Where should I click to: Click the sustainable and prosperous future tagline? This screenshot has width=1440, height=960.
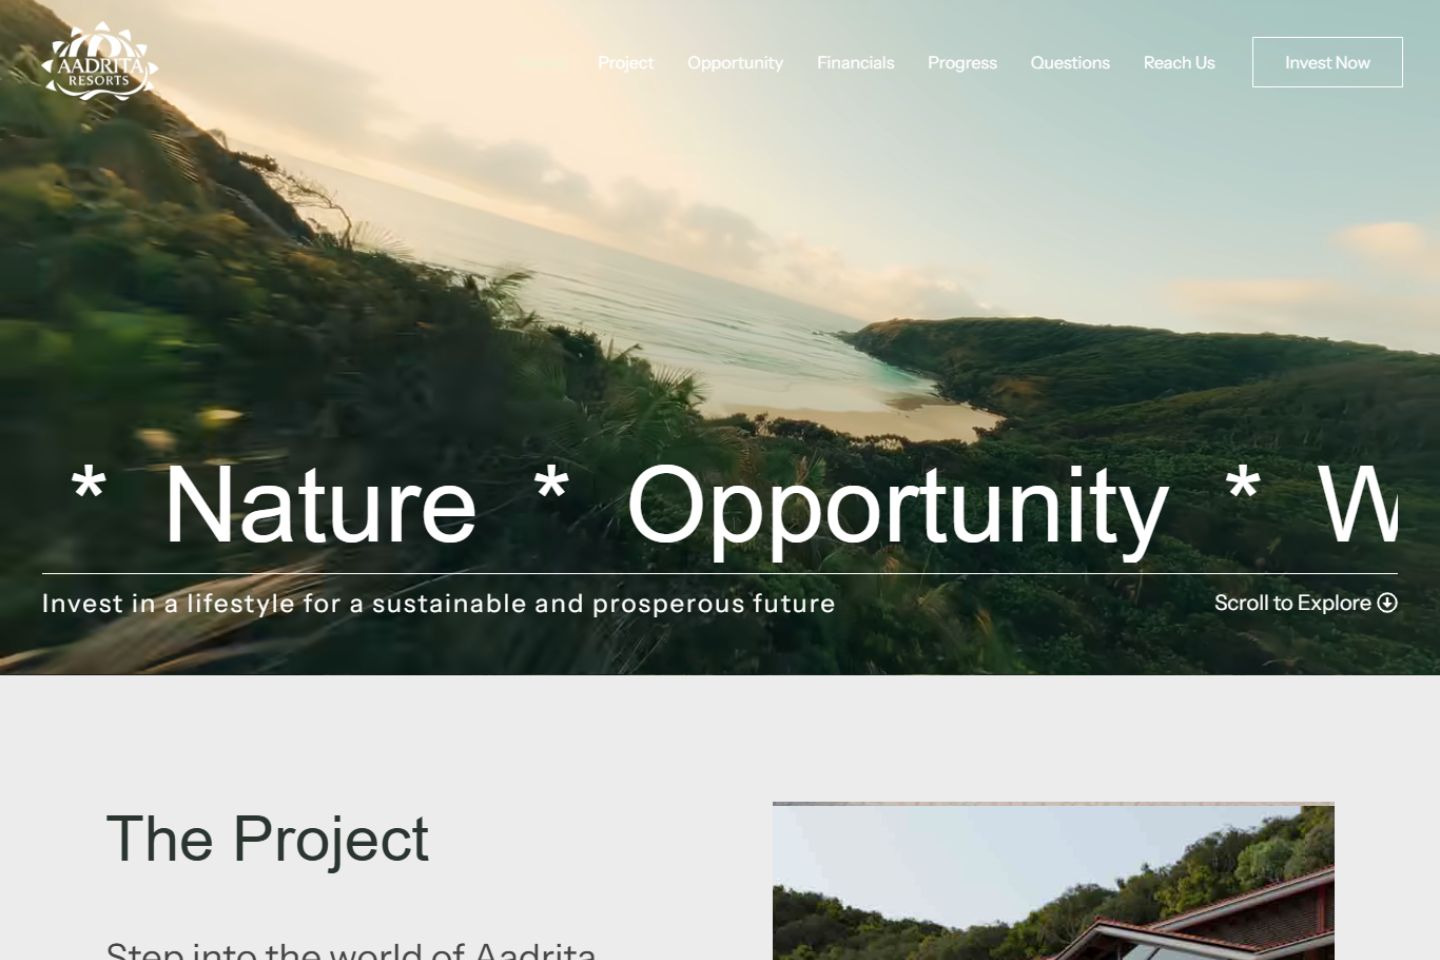coord(438,603)
